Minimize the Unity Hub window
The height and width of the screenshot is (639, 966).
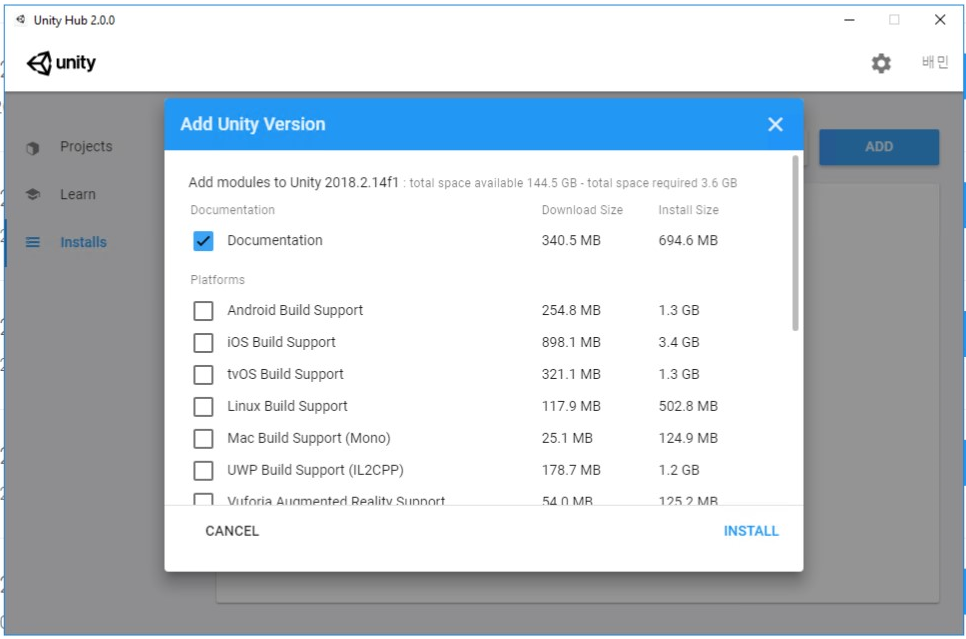tap(849, 20)
